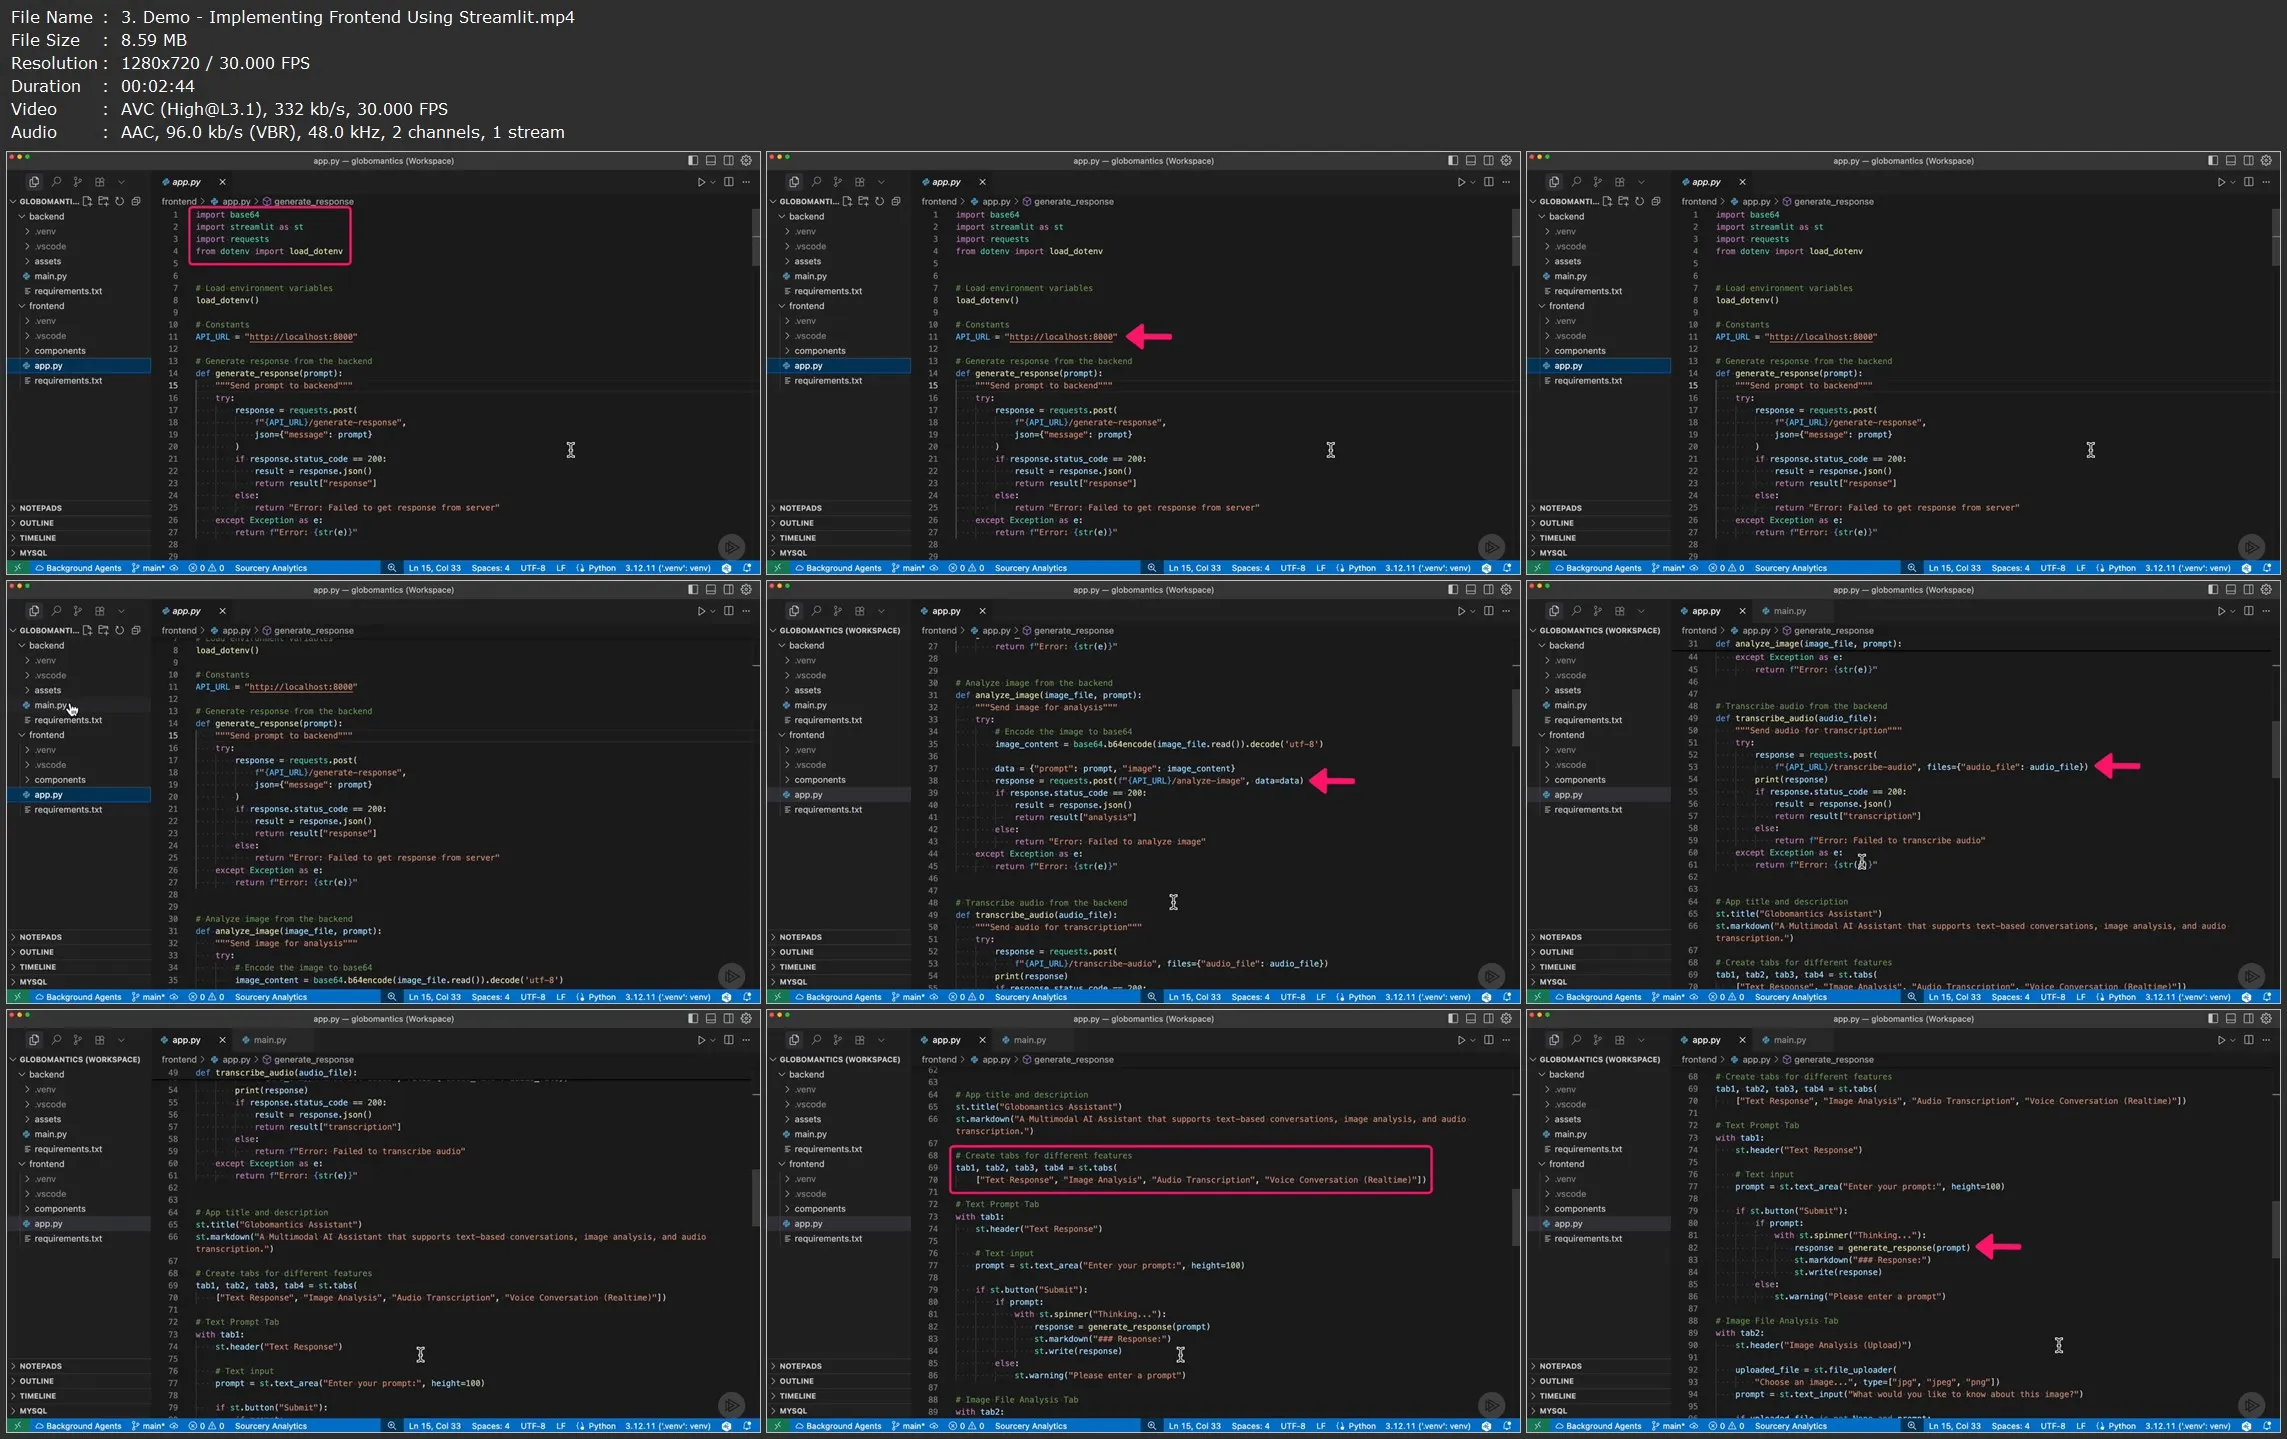Viewport: 2287px width, 1439px height.
Task: Select app.py tab in top-left frame
Action: click(x=186, y=182)
